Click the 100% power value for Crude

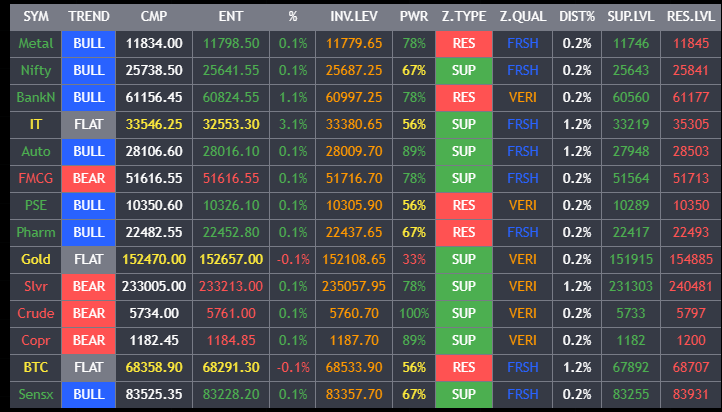click(x=412, y=313)
